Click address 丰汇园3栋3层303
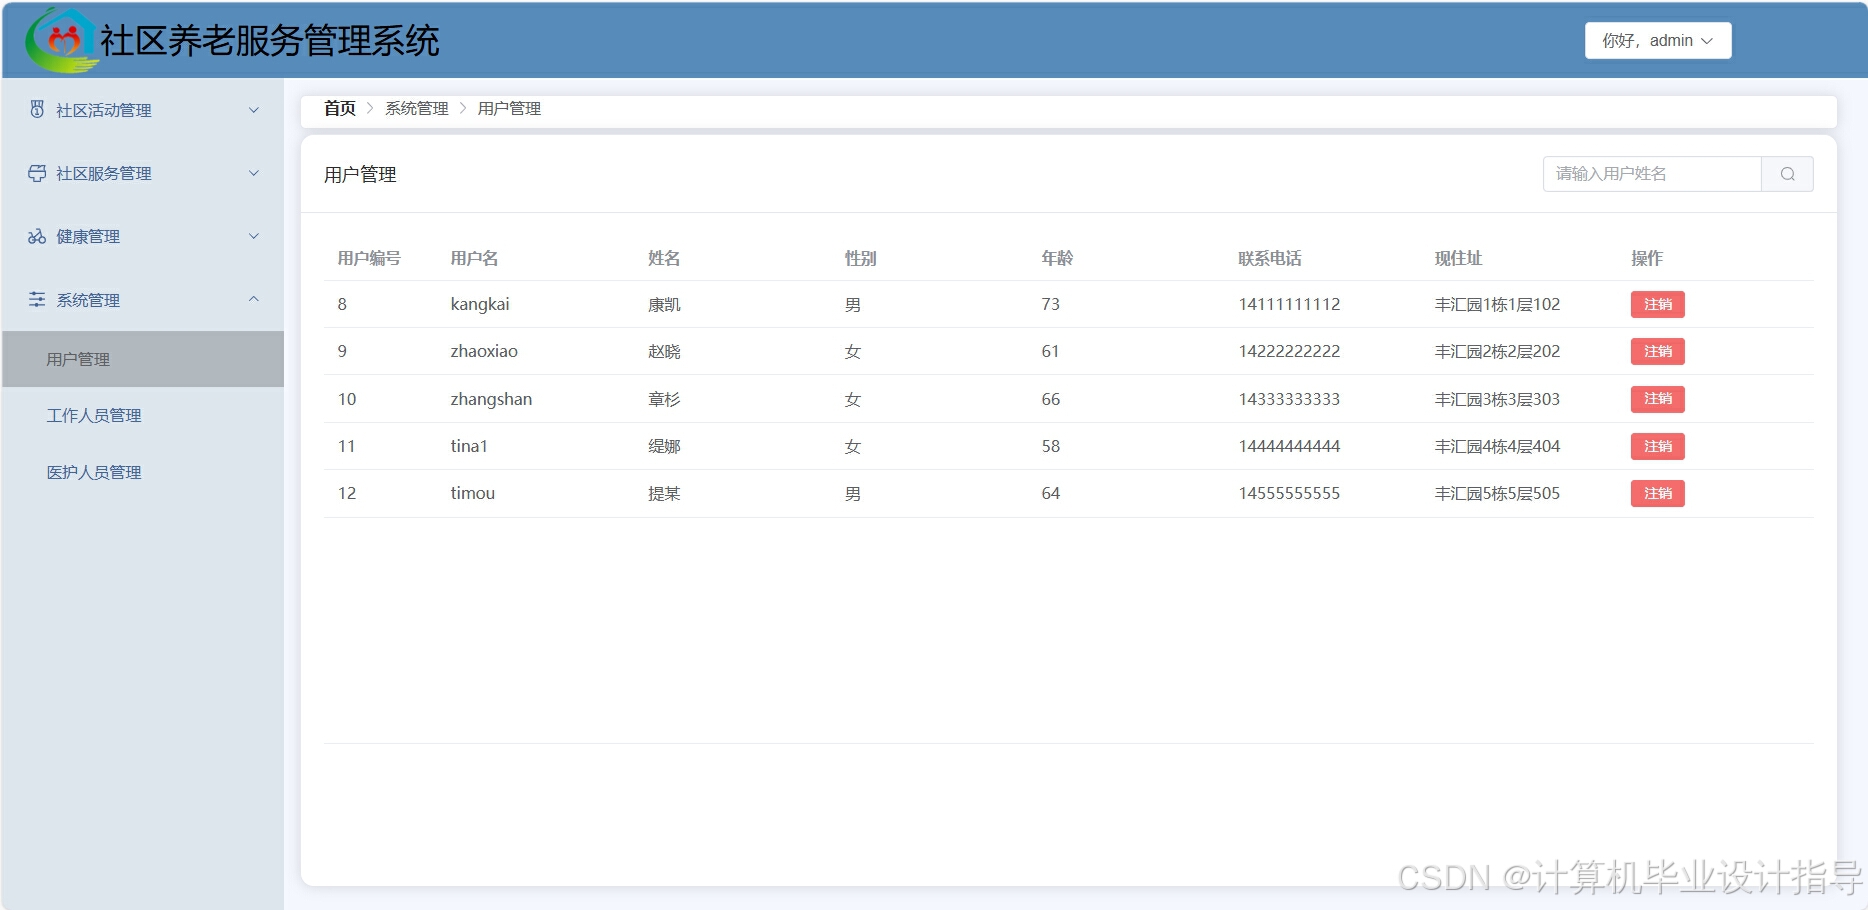Image resolution: width=1868 pixels, height=910 pixels. click(x=1497, y=399)
